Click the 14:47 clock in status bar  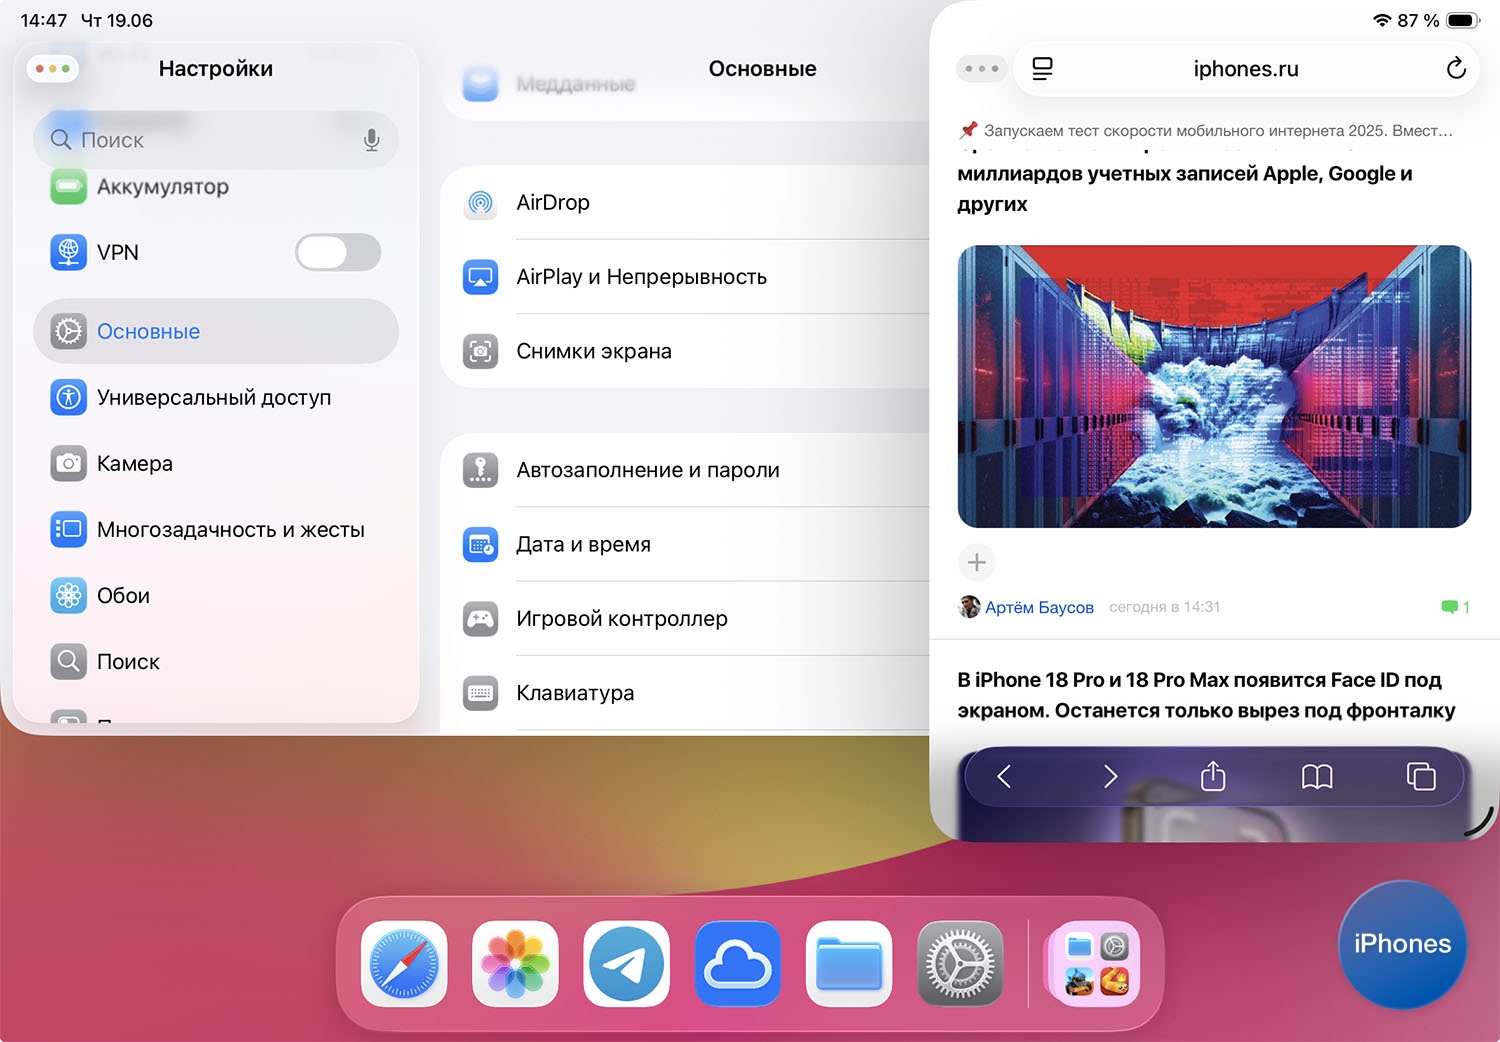[x=44, y=20]
